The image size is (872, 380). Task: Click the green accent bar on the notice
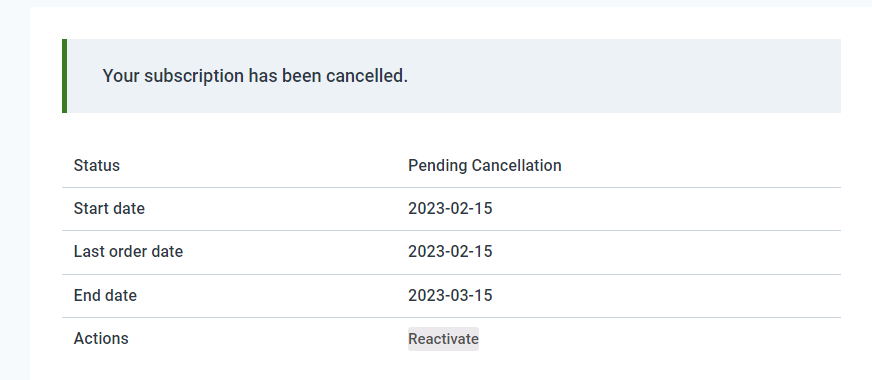(x=65, y=76)
